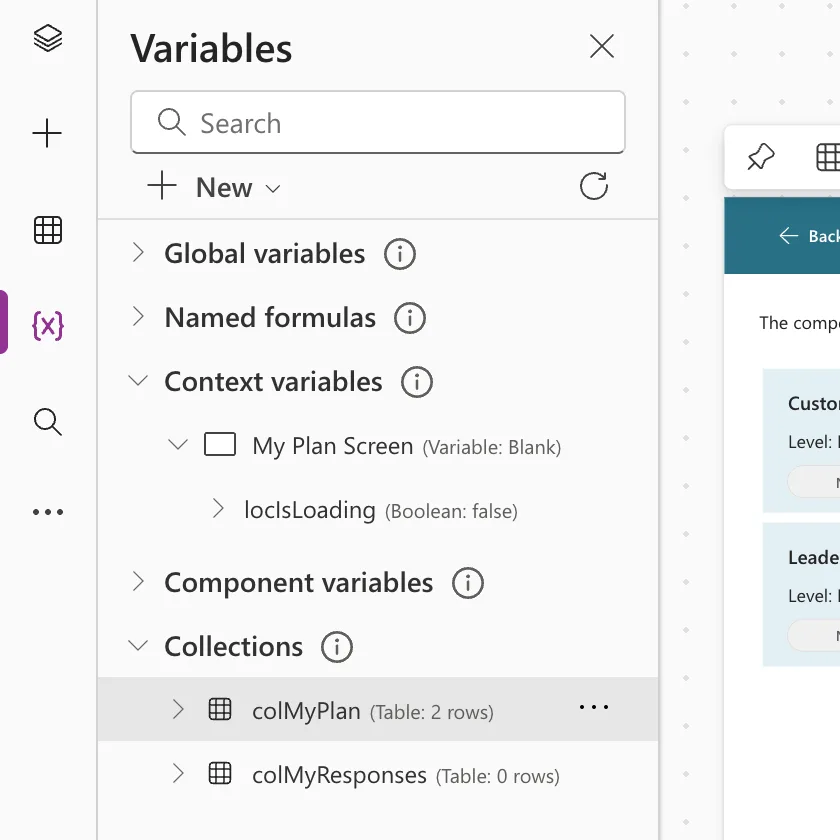This screenshot has height=840, width=840.
Task: Select the colMyPlan collection row
Action: 378,709
